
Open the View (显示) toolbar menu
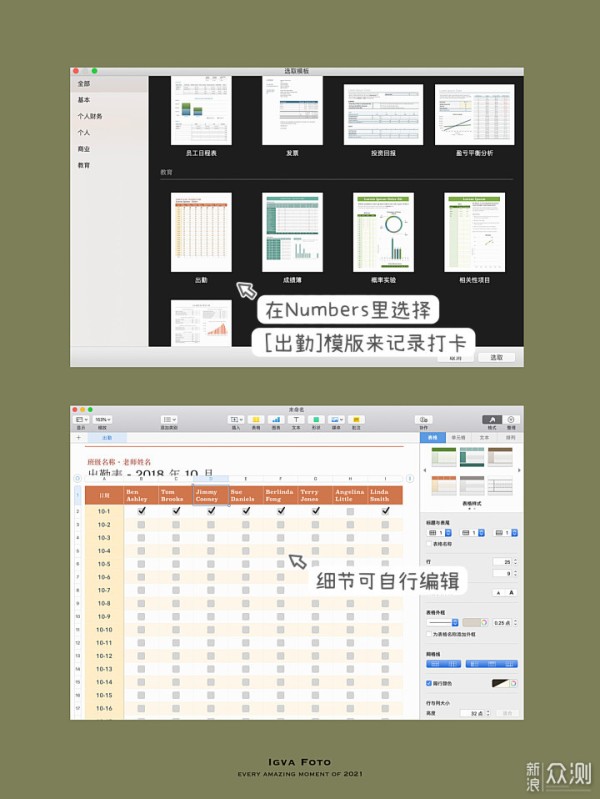point(82,419)
